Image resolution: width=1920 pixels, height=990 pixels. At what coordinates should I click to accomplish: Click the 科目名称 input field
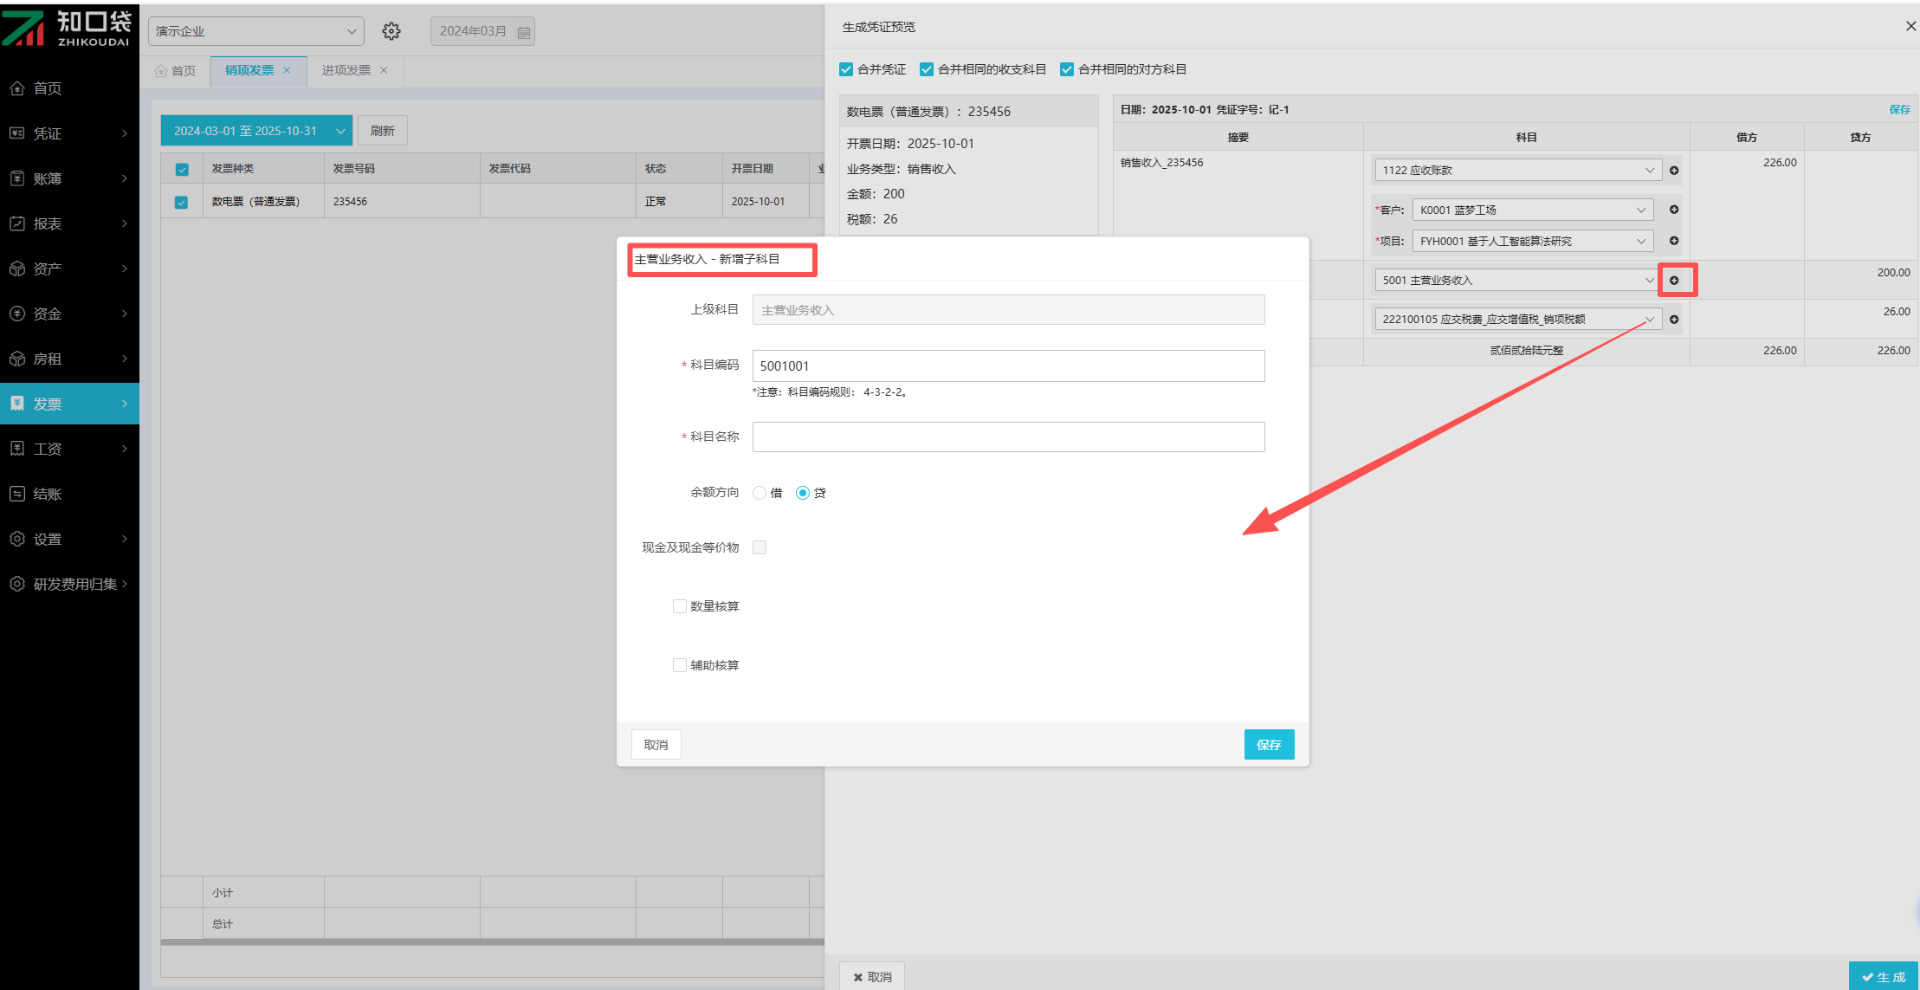(x=1008, y=437)
